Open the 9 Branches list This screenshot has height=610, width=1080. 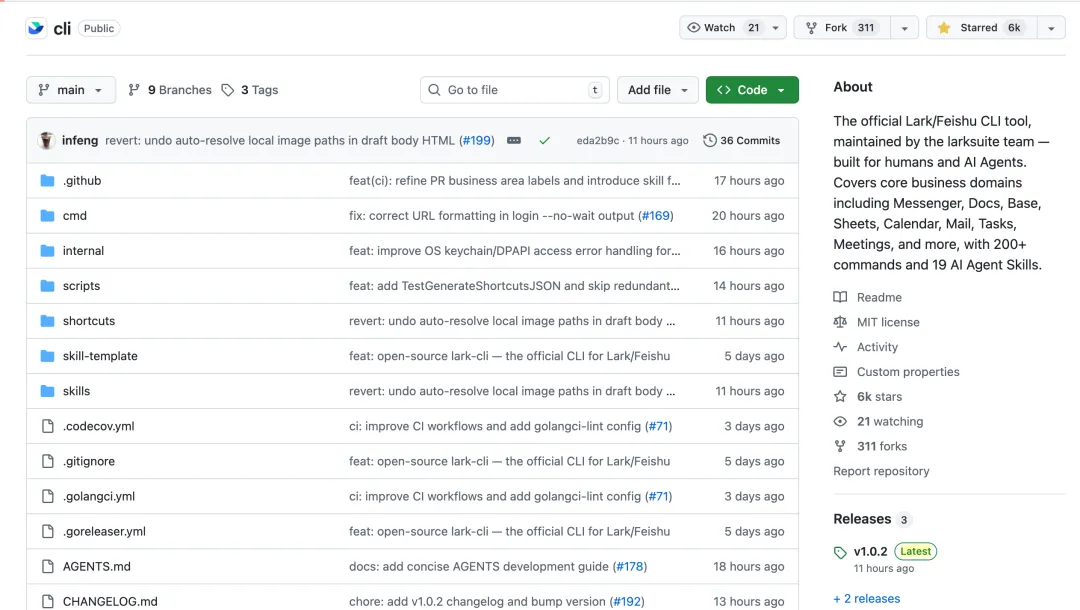(x=170, y=90)
